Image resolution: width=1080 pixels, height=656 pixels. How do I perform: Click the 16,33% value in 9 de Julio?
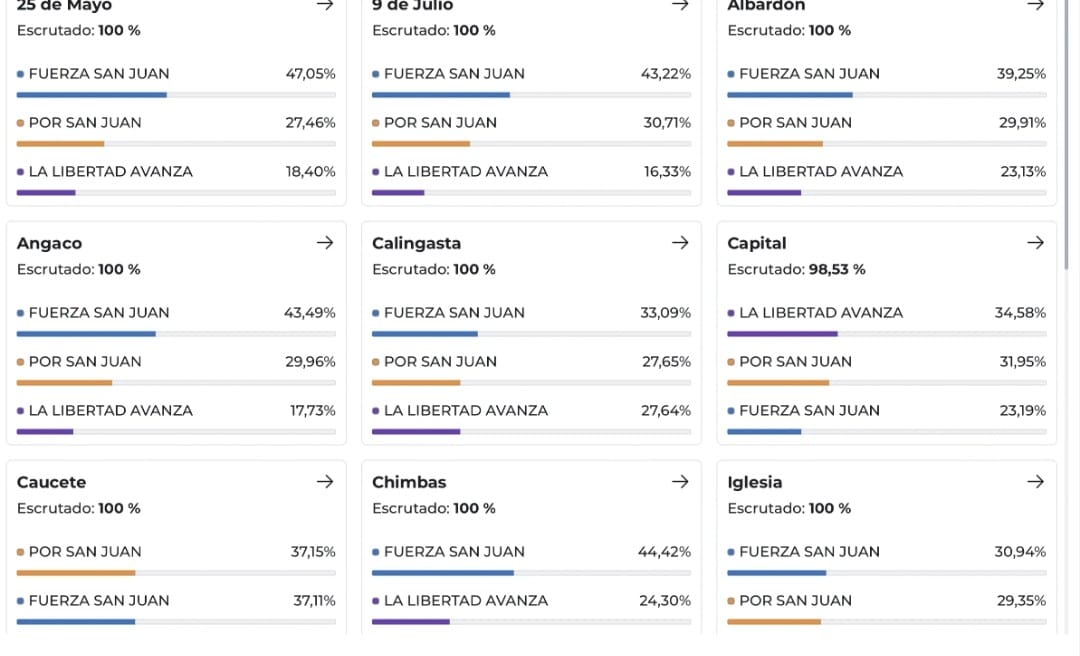pos(667,172)
